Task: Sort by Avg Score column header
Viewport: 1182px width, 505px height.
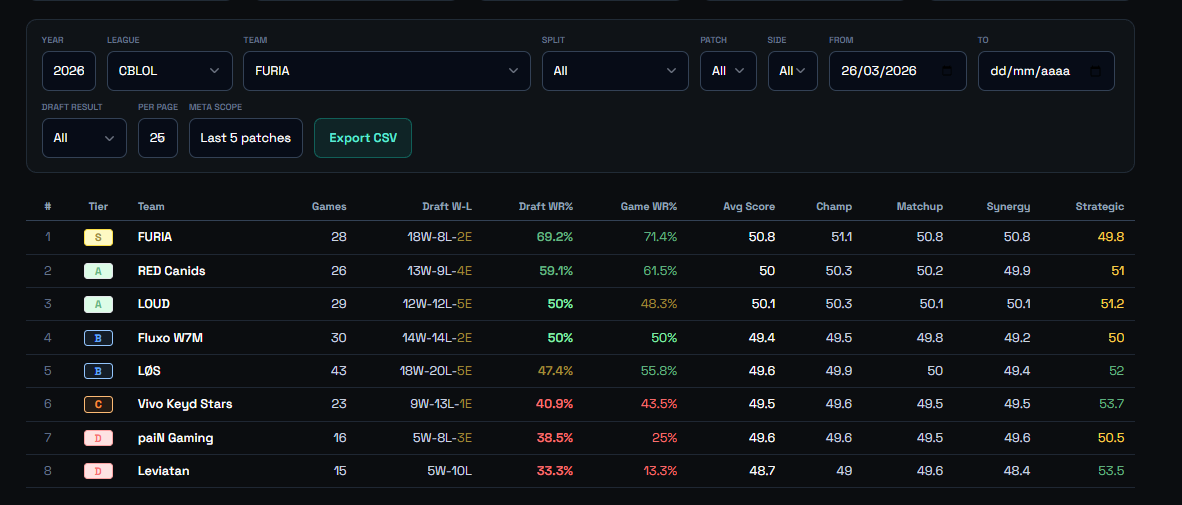Action: [x=749, y=207]
